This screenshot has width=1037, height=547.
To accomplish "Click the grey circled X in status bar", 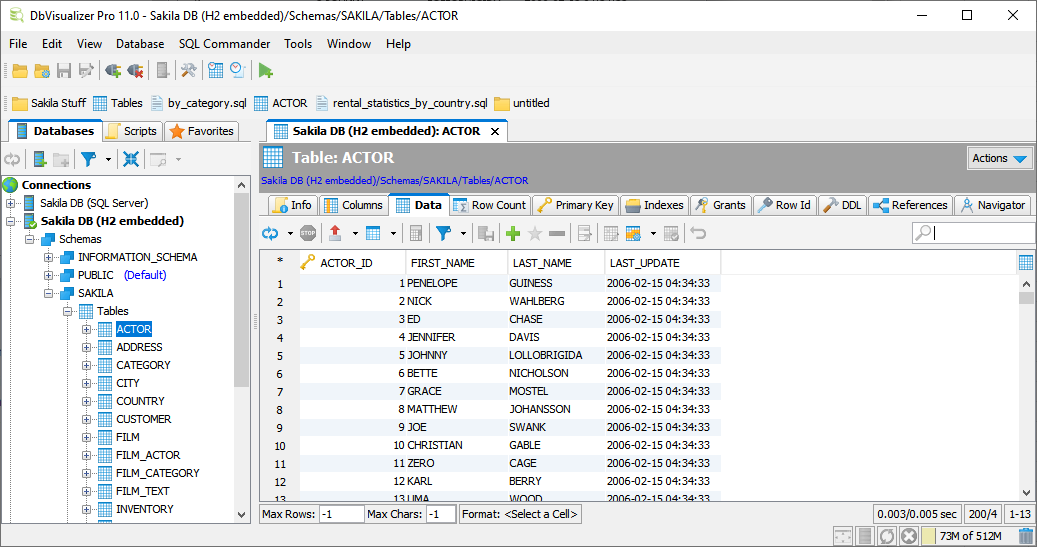I will [909, 536].
